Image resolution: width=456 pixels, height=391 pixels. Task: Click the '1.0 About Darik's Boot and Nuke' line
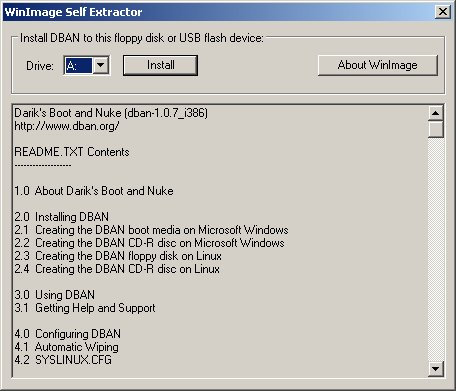[94, 191]
